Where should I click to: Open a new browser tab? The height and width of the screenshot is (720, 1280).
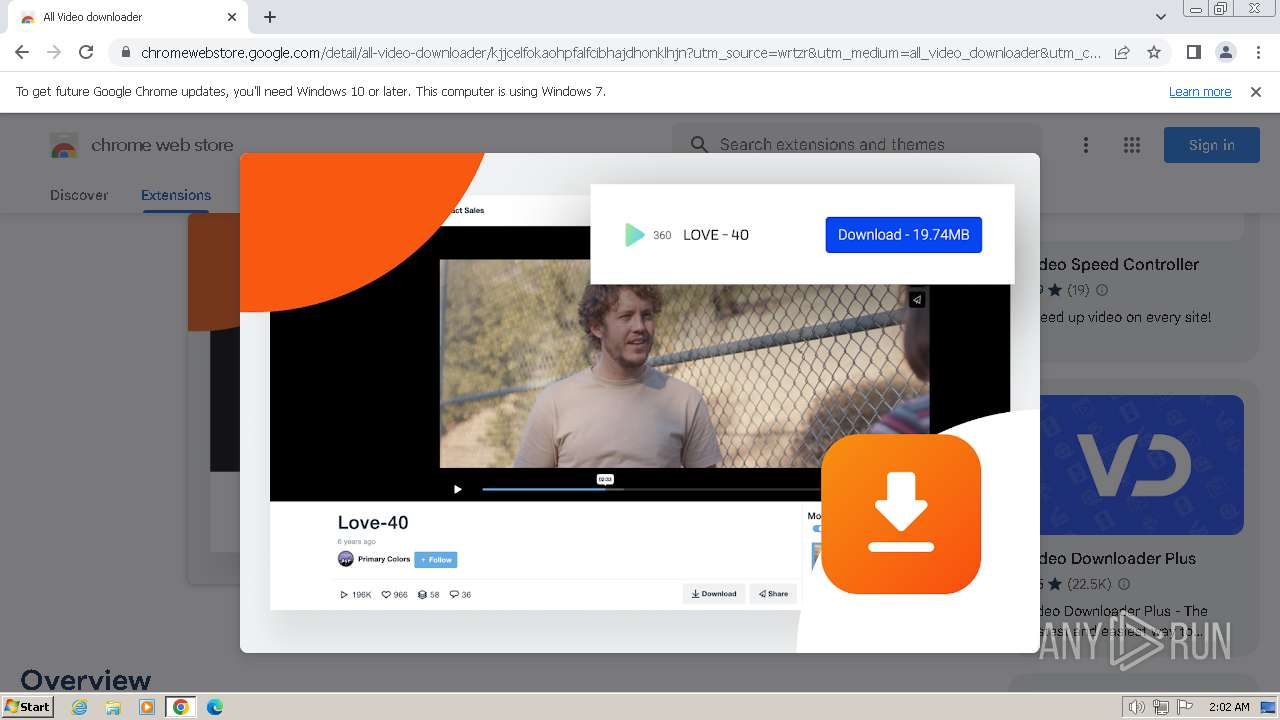pos(270,17)
